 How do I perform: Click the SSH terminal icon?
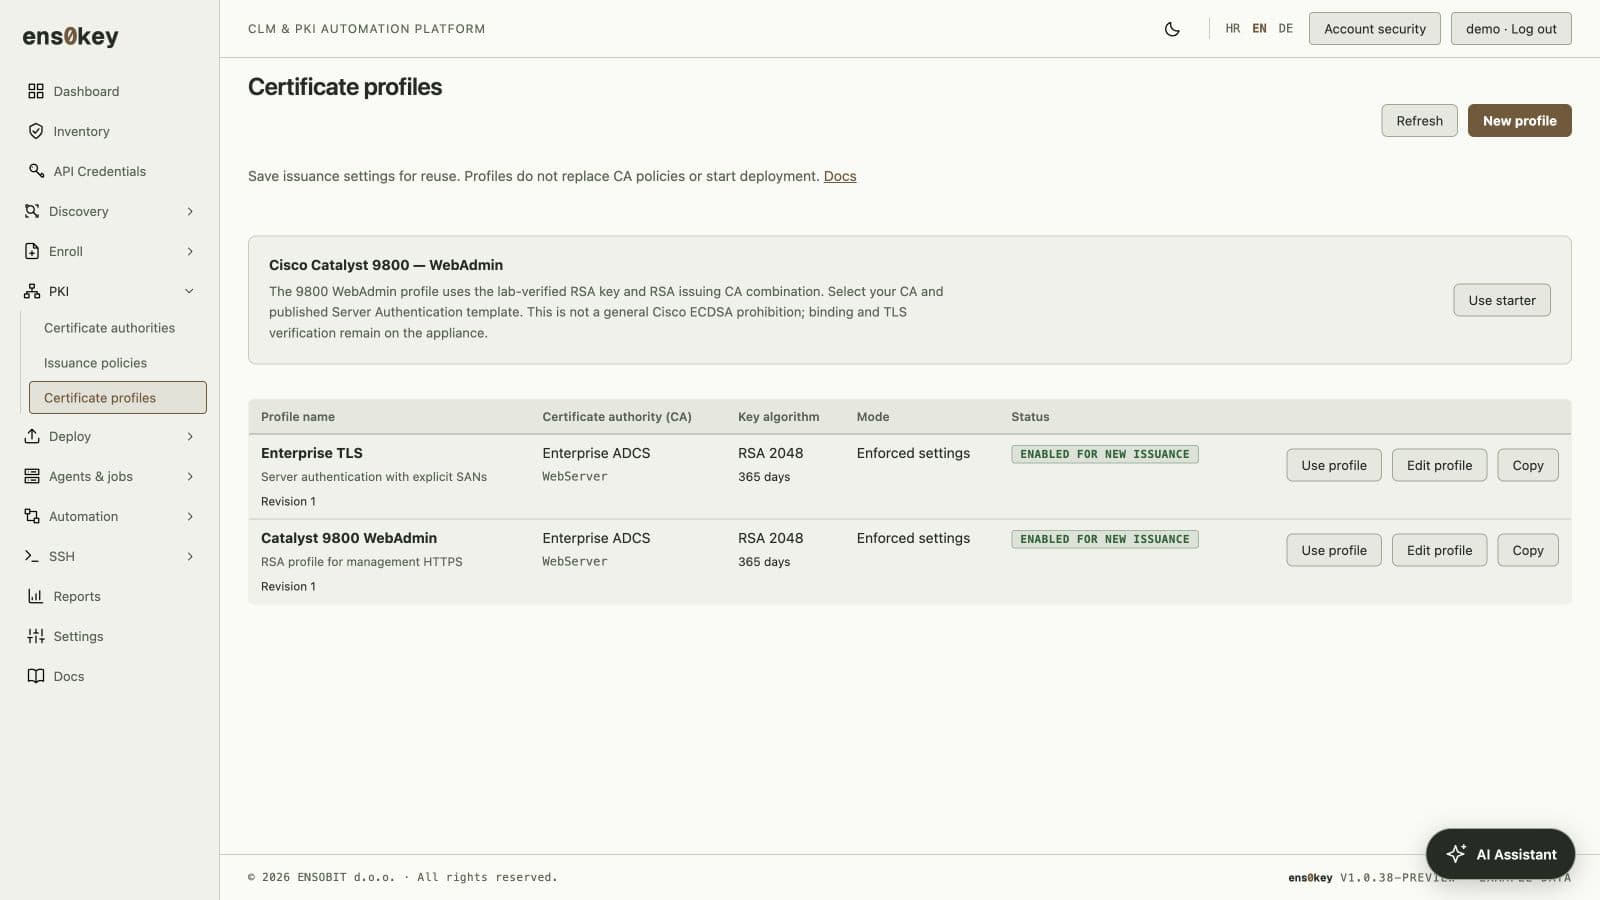click(32, 556)
